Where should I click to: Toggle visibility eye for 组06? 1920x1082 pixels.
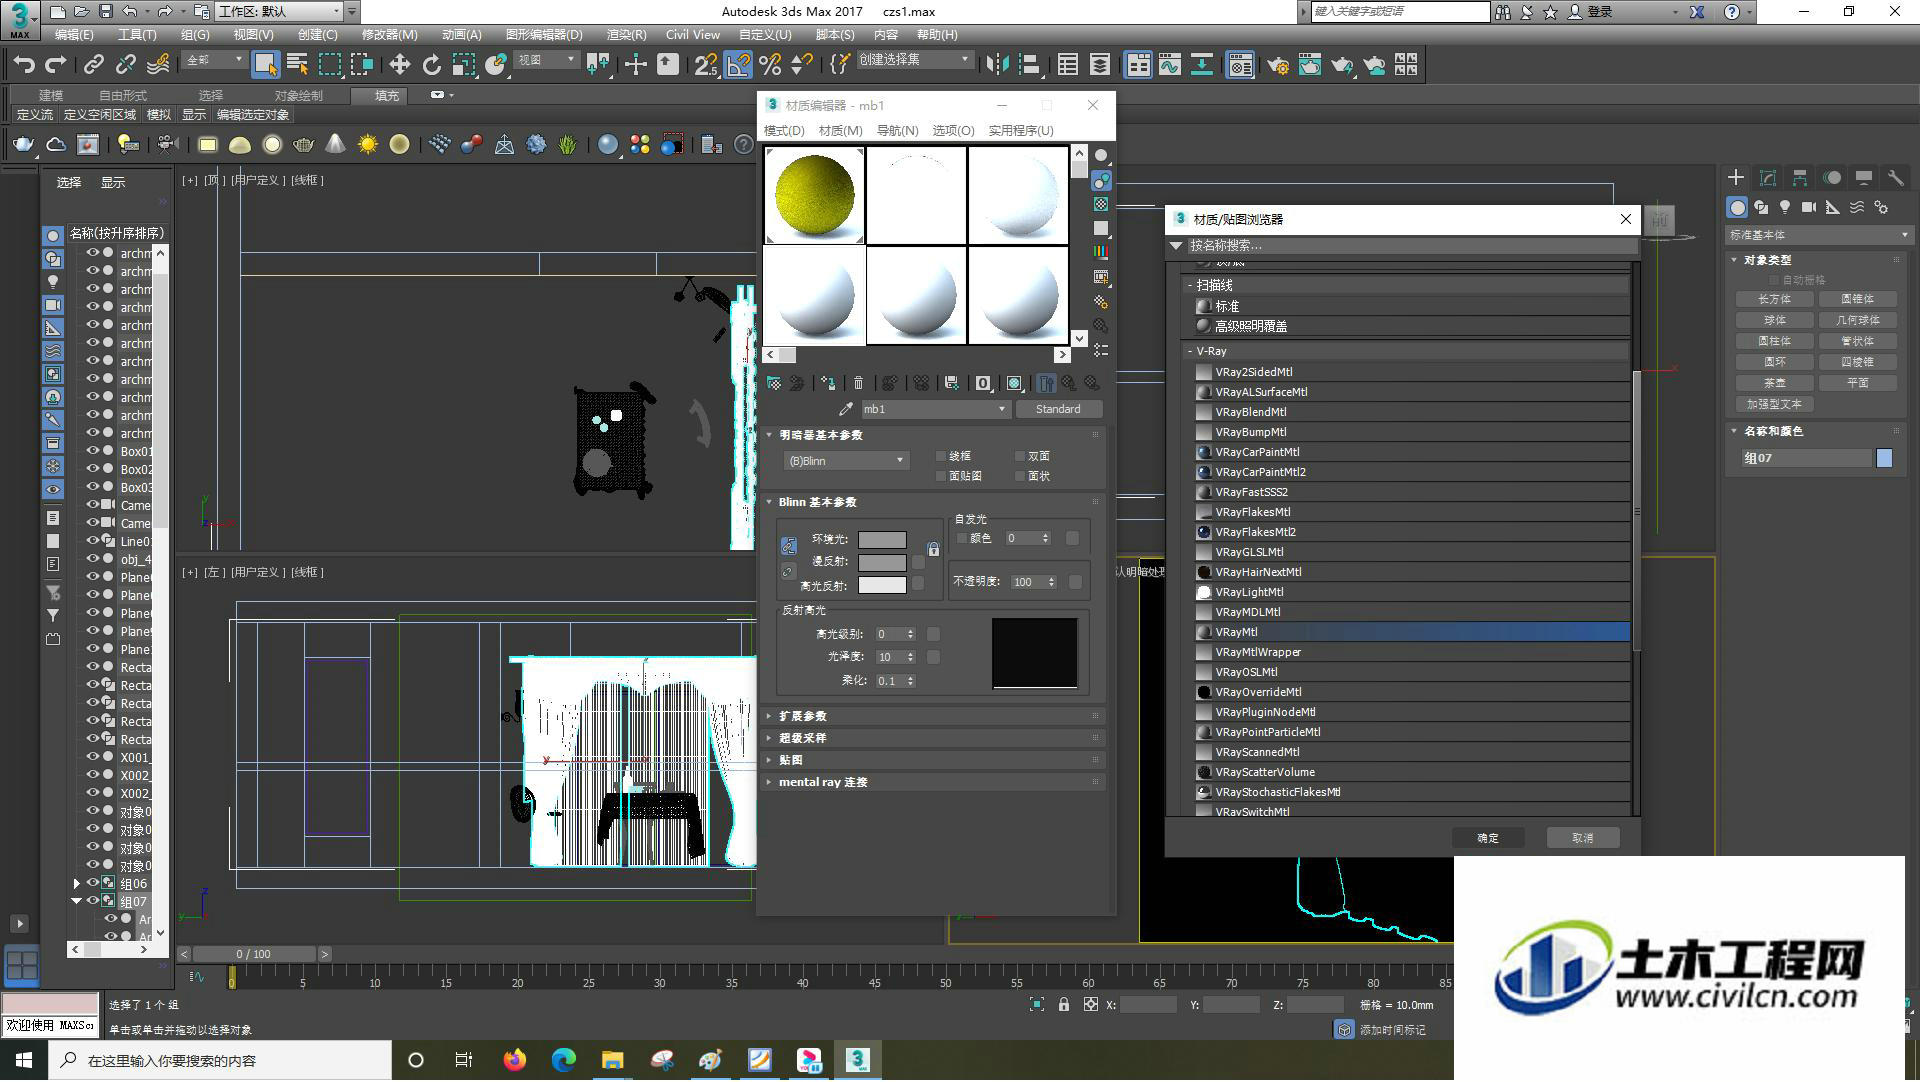pyautogui.click(x=92, y=883)
